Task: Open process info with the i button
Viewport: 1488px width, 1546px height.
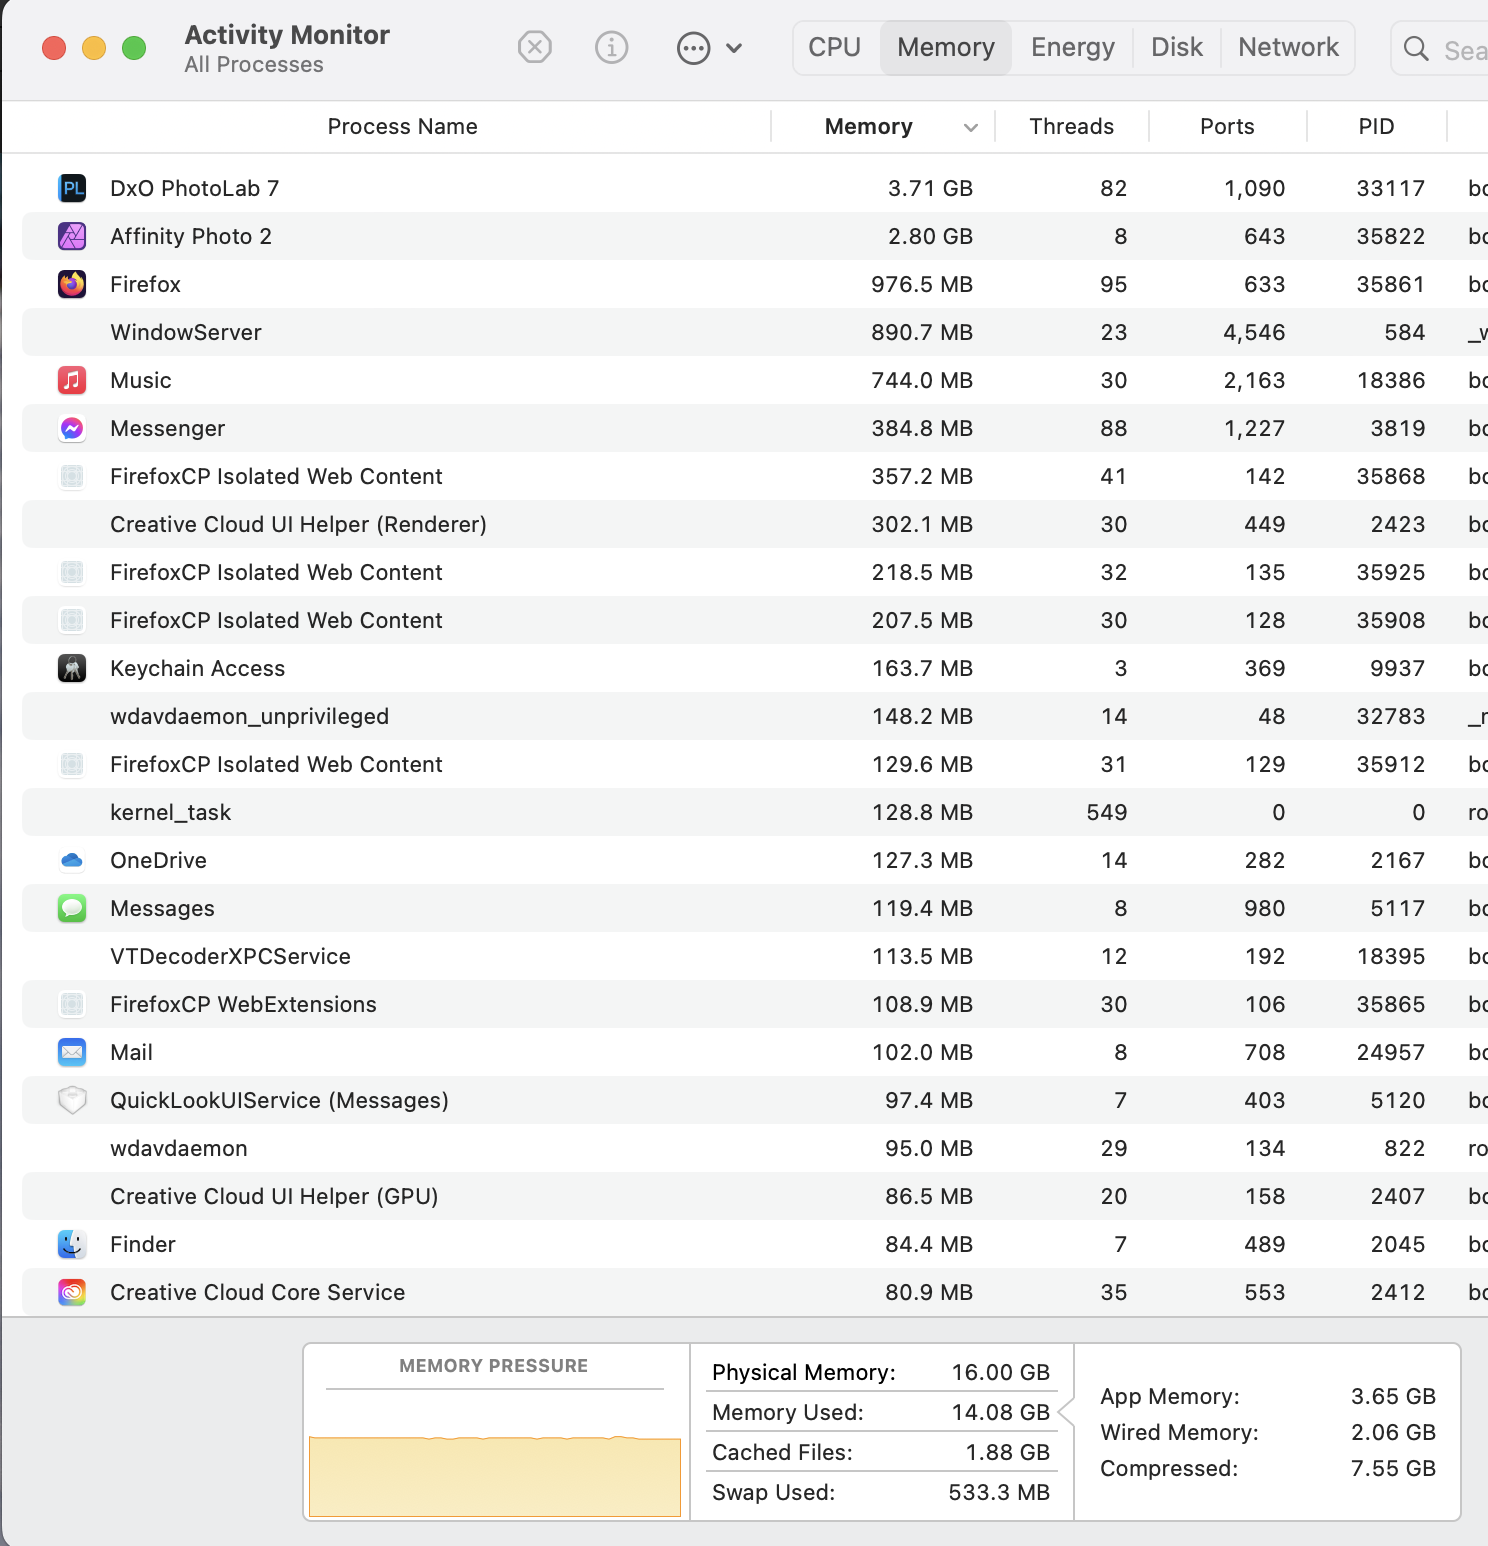Action: pos(611,47)
